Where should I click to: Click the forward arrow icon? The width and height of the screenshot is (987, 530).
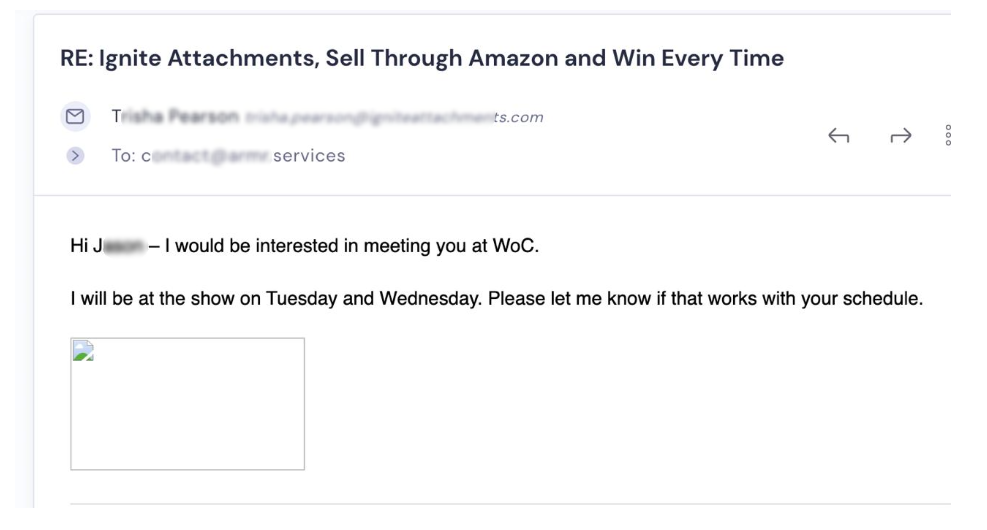pos(901,135)
